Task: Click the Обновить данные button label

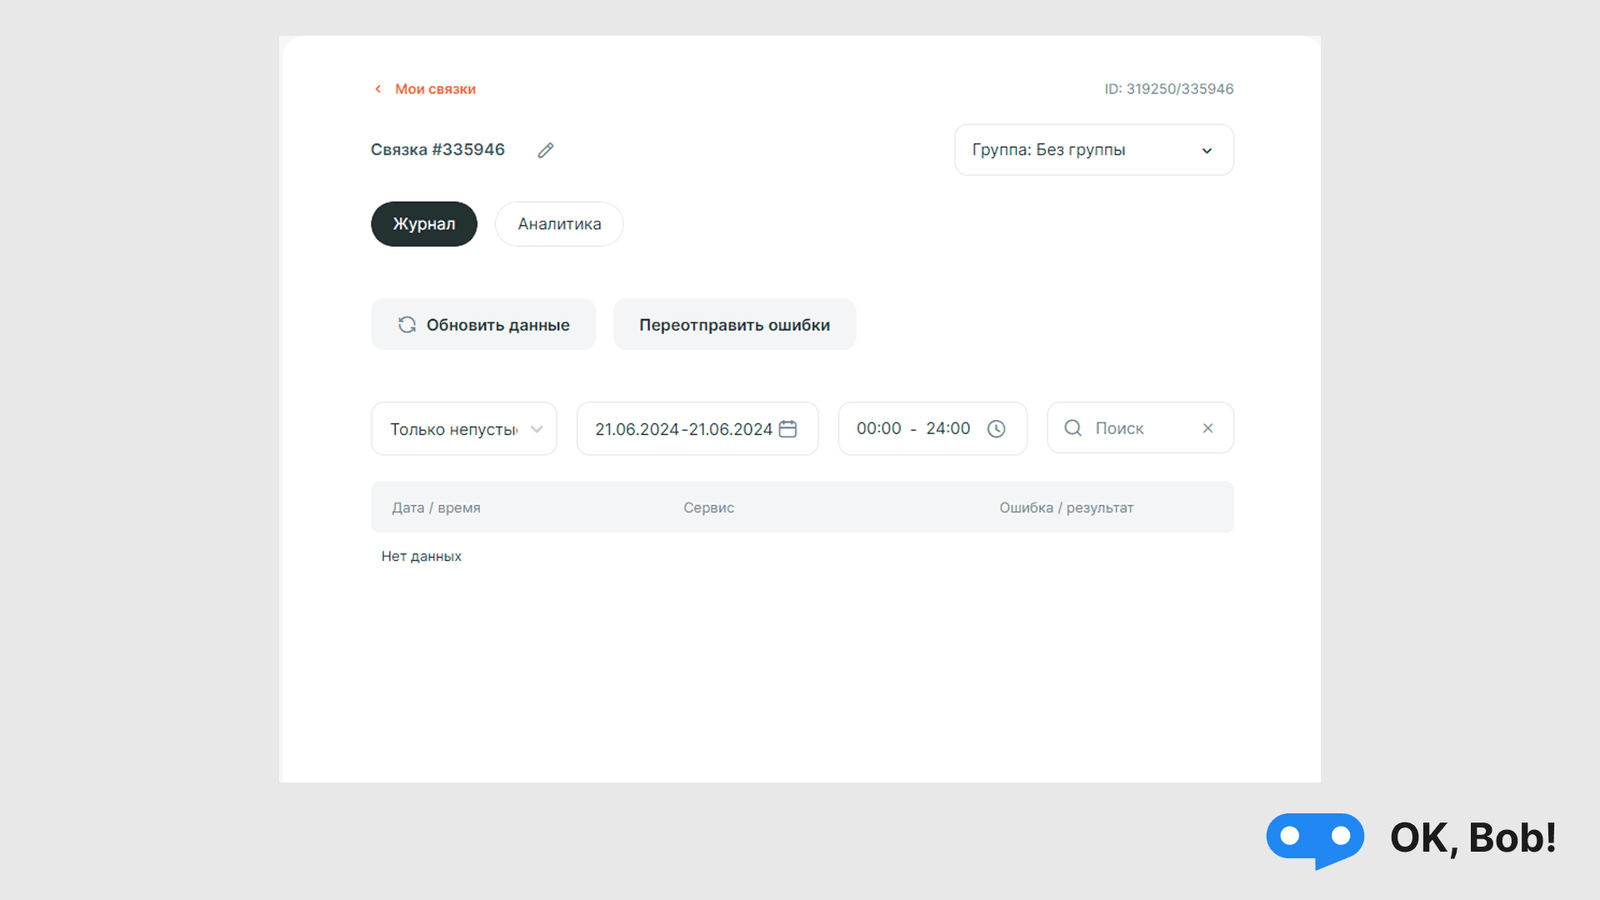Action: 498,325
